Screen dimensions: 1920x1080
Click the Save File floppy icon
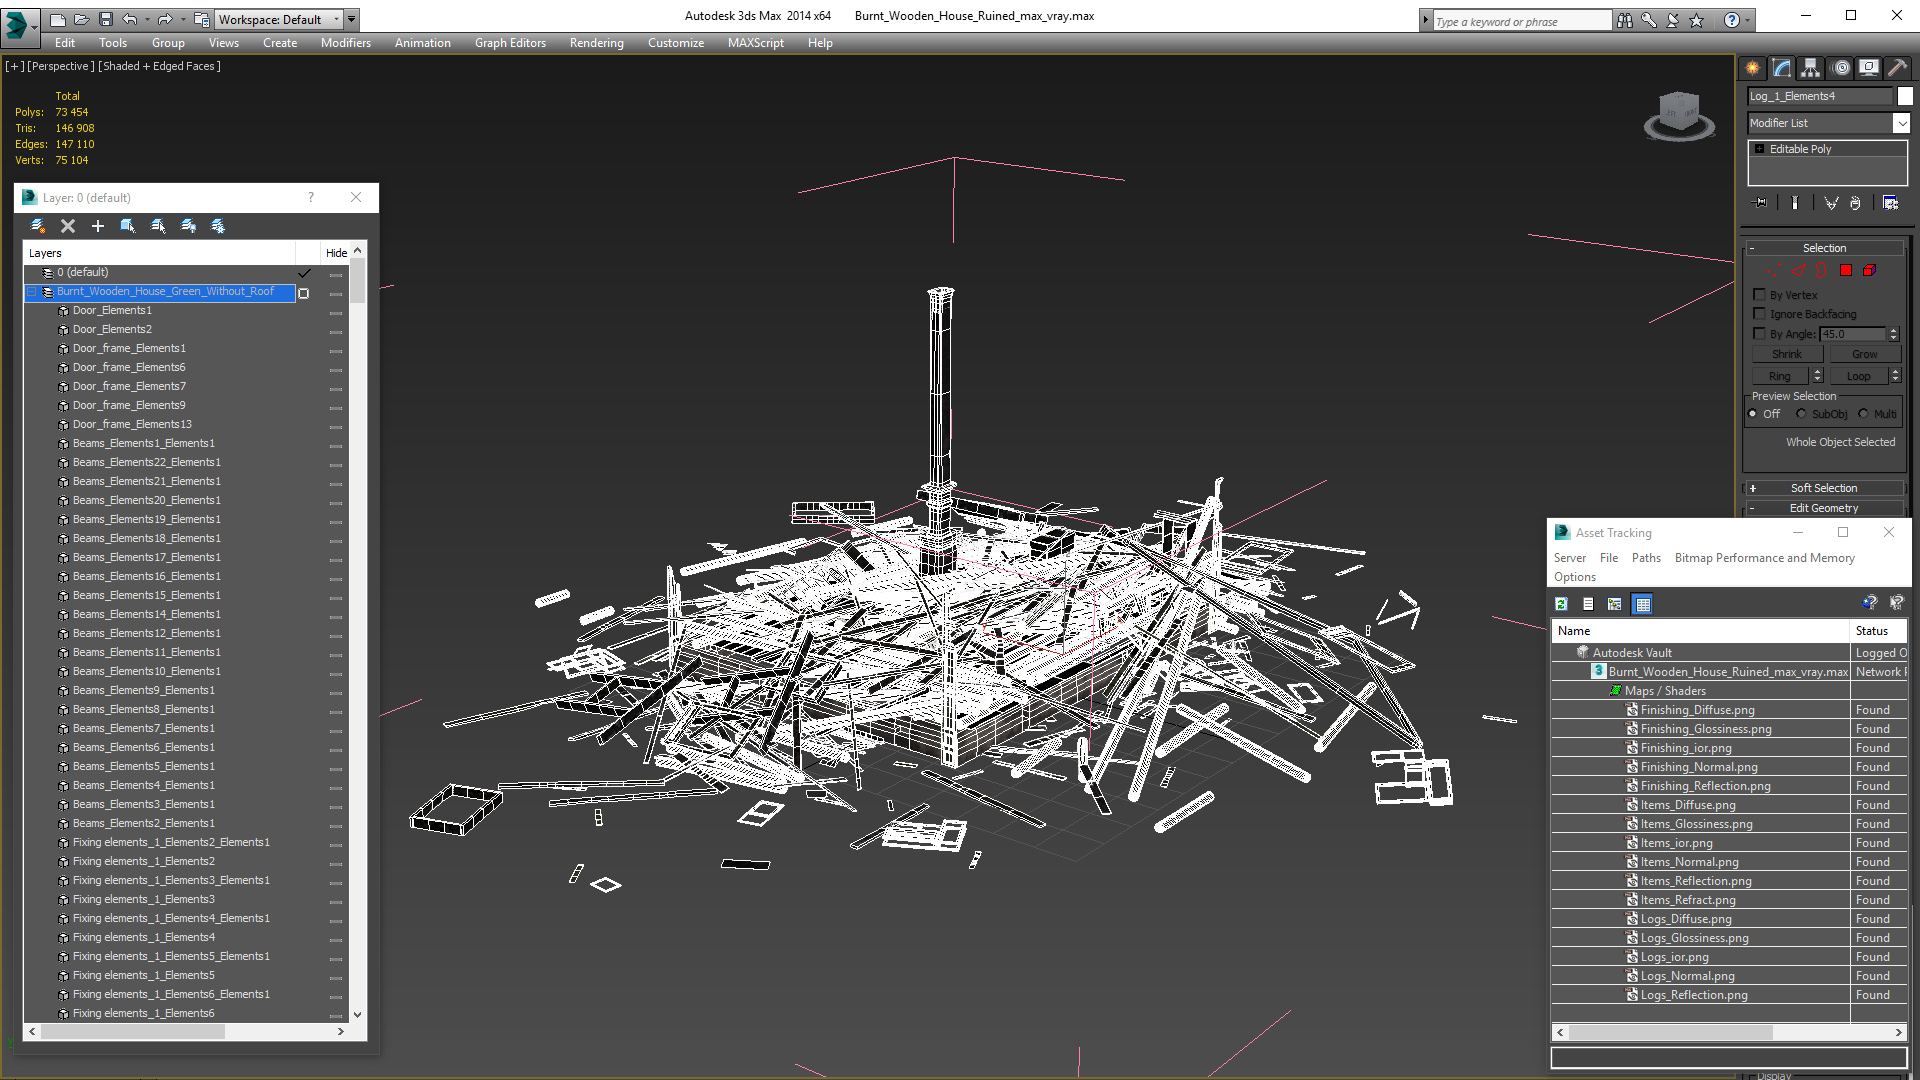pyautogui.click(x=105, y=19)
